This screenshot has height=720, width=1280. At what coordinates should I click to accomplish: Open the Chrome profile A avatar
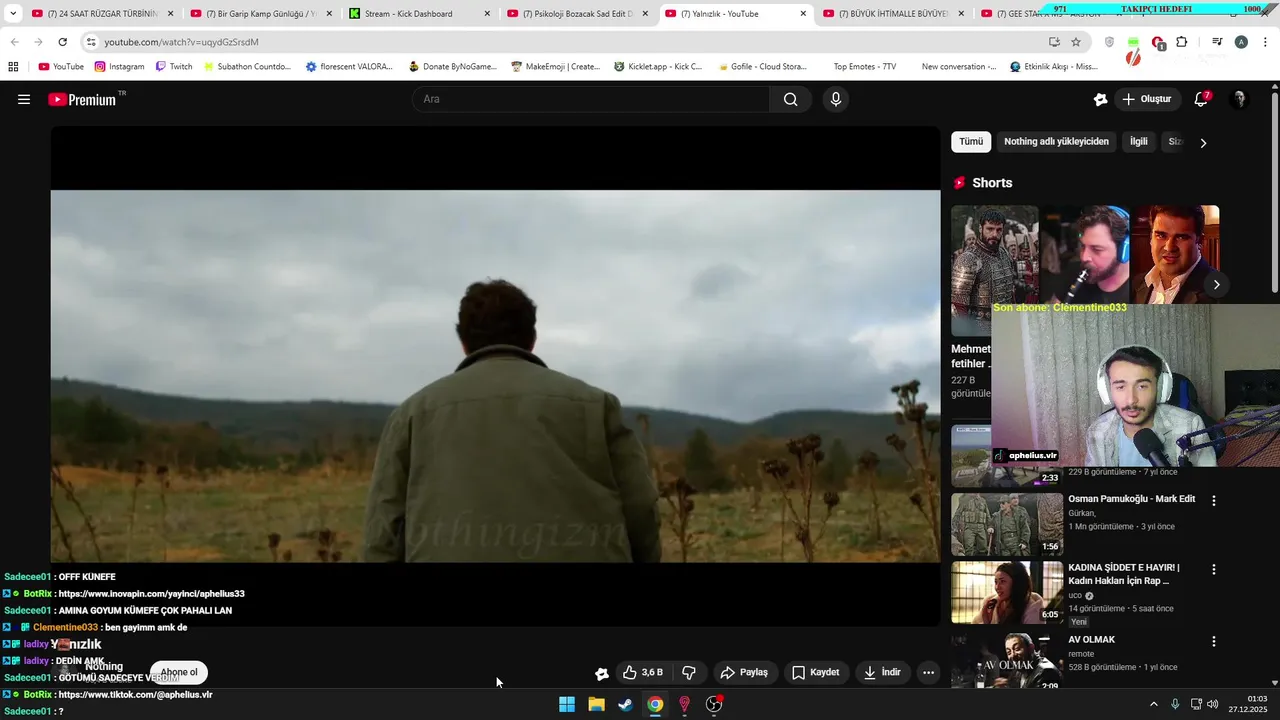1241,42
